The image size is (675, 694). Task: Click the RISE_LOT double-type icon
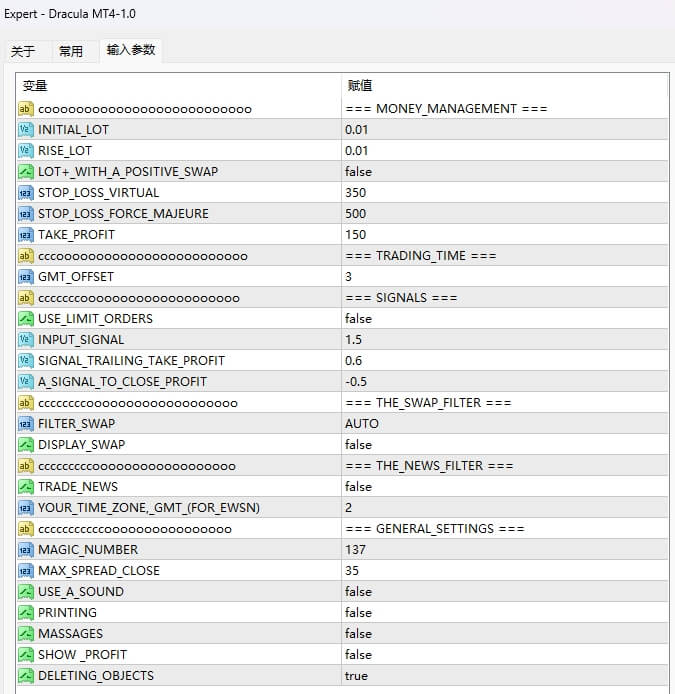pos(26,150)
